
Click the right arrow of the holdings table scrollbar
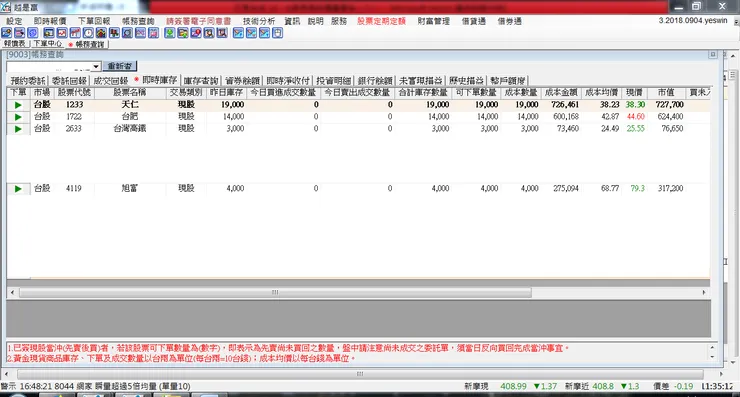(x=704, y=293)
